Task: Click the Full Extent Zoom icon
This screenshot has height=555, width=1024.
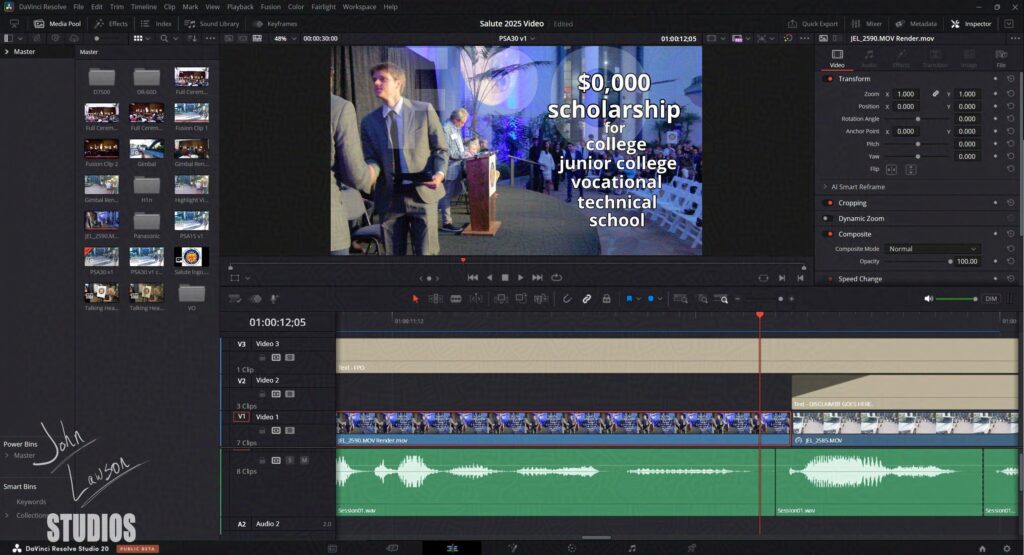Action: (x=680, y=299)
